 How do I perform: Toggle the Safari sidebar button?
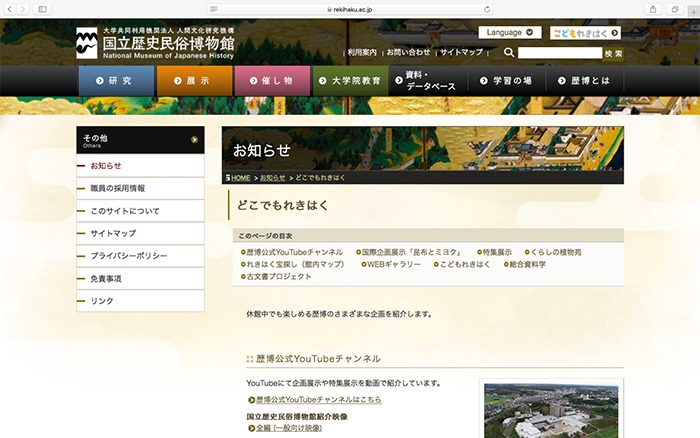pyautogui.click(x=42, y=9)
